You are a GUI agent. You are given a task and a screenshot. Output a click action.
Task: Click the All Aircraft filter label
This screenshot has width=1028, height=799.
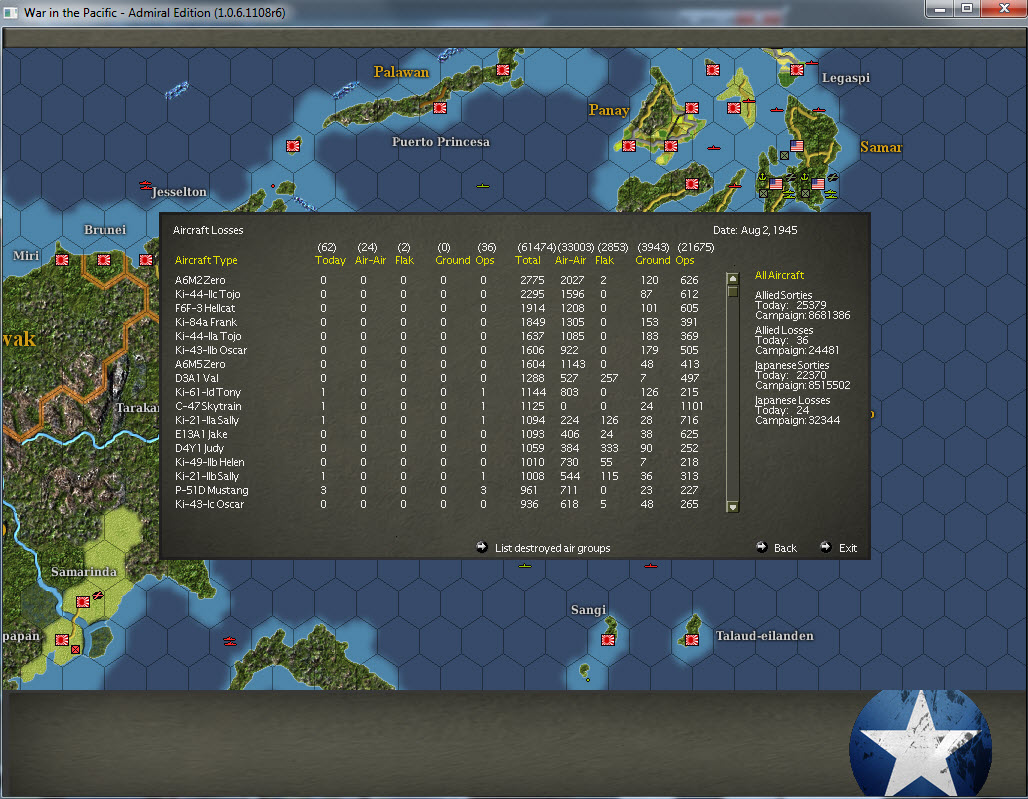[x=779, y=275]
